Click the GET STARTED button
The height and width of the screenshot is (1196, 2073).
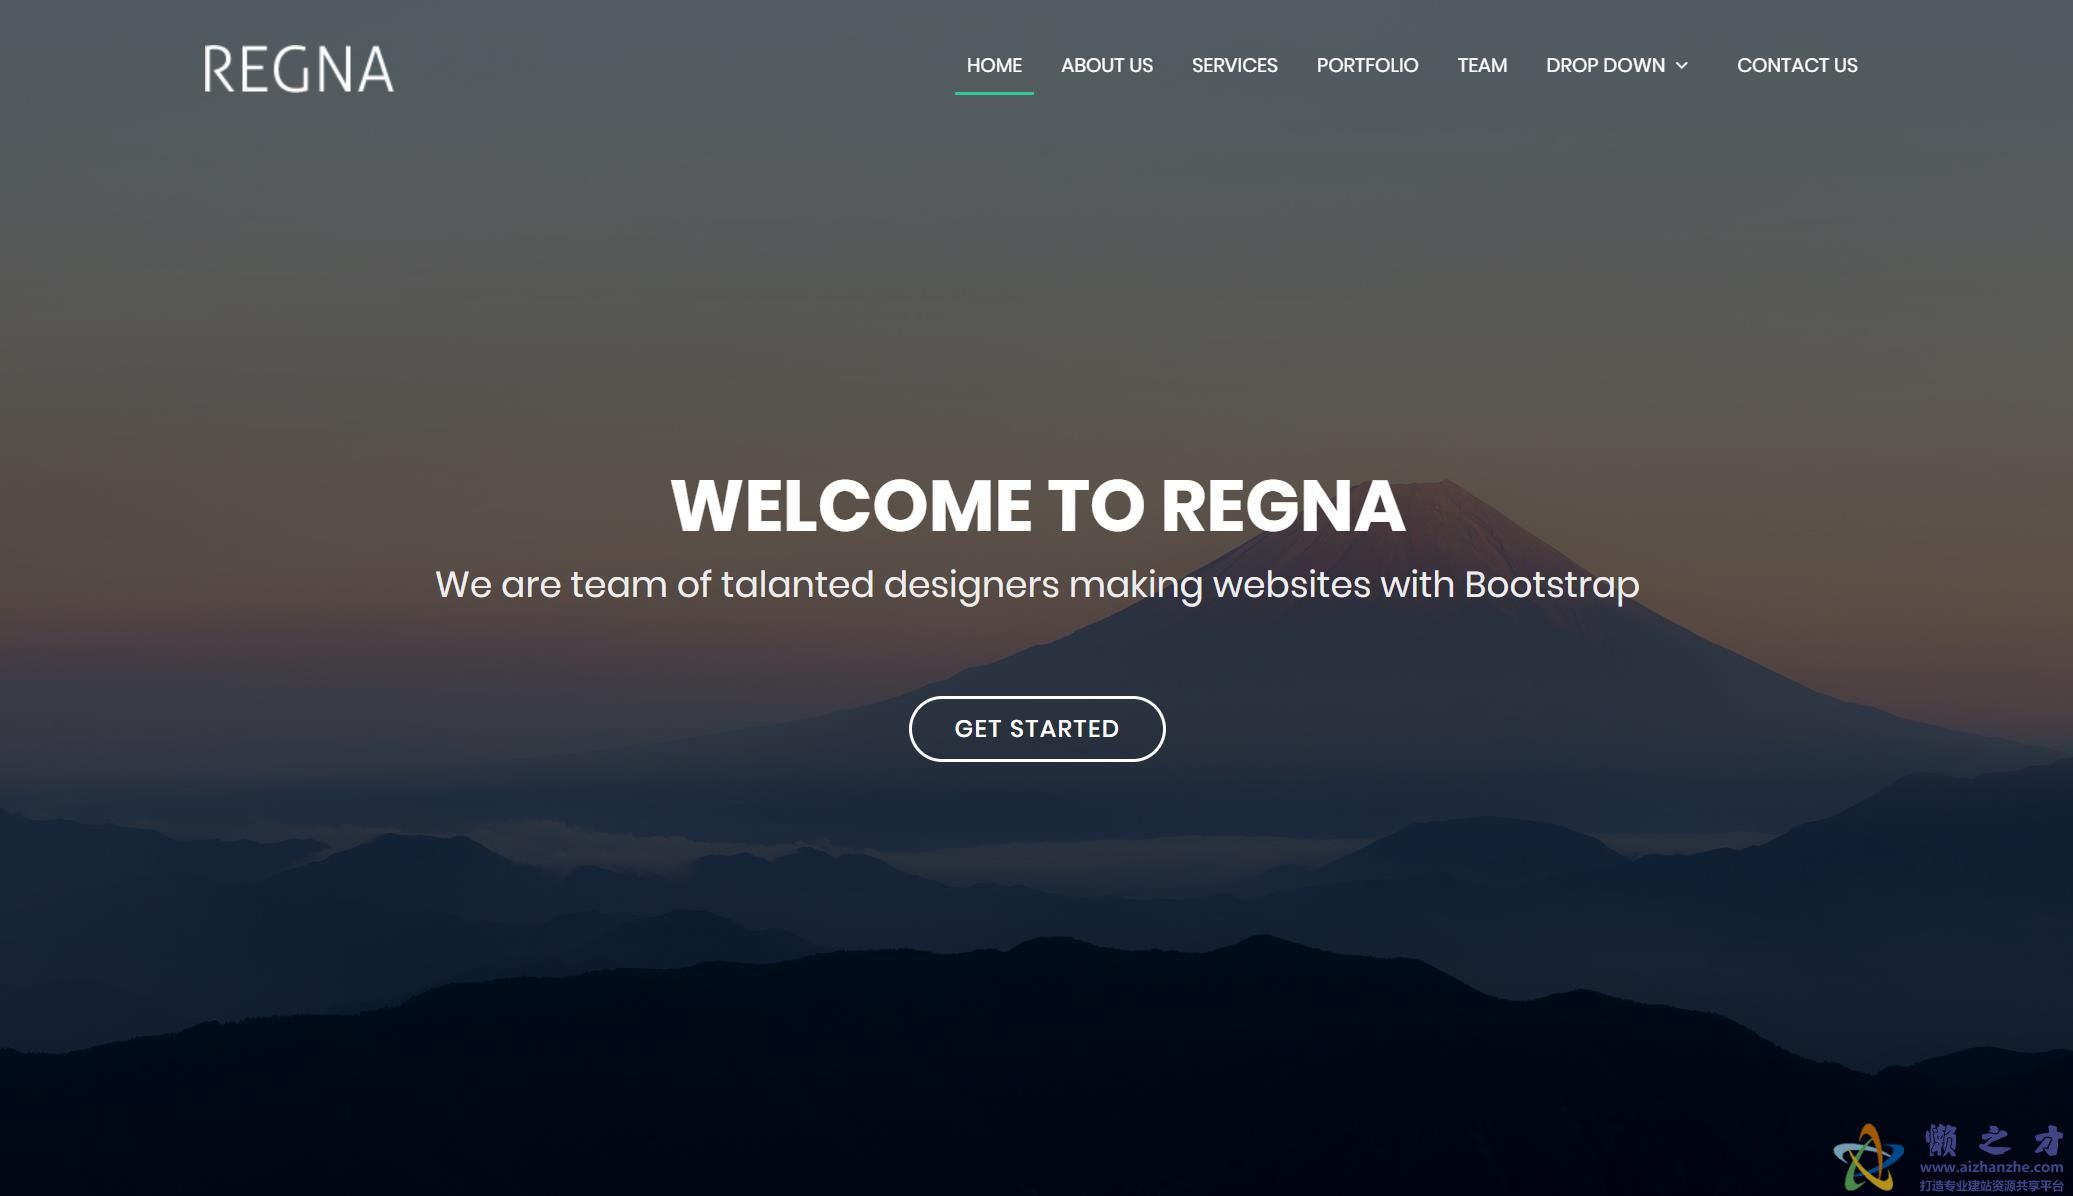(1037, 729)
